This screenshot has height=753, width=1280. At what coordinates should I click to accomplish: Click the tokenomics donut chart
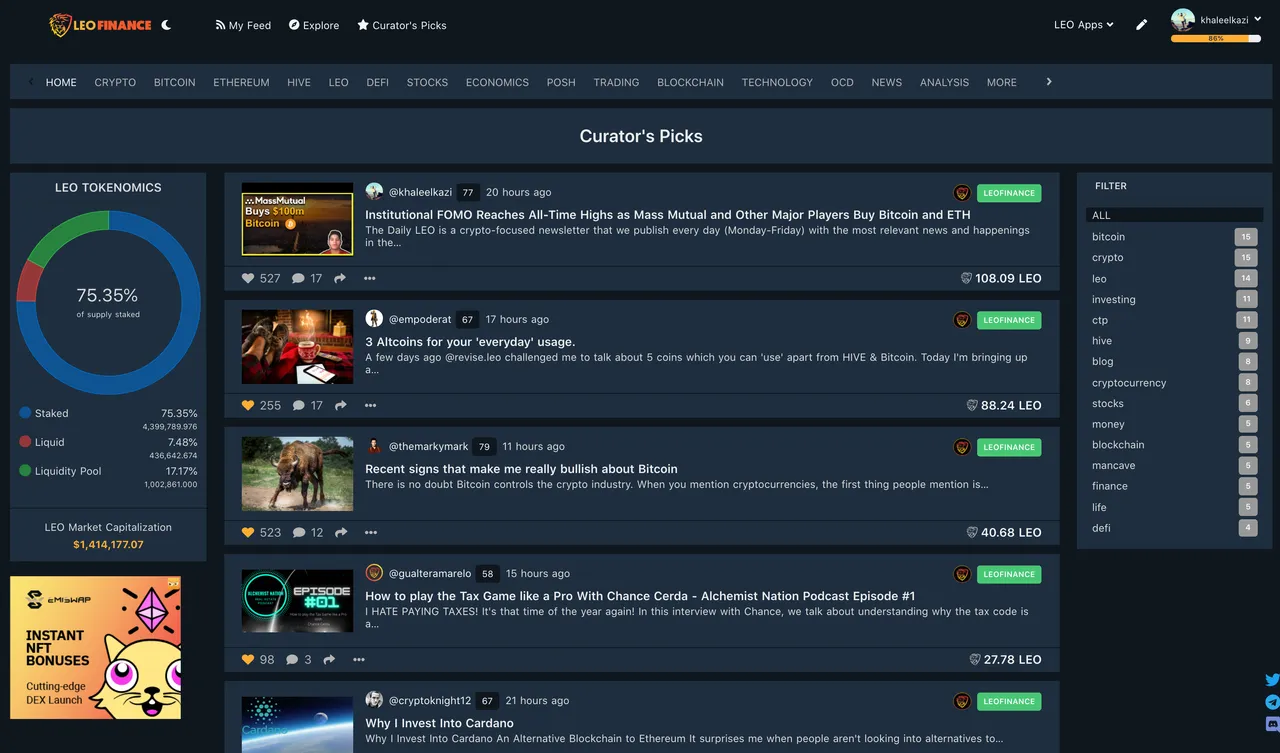pyautogui.click(x=108, y=302)
